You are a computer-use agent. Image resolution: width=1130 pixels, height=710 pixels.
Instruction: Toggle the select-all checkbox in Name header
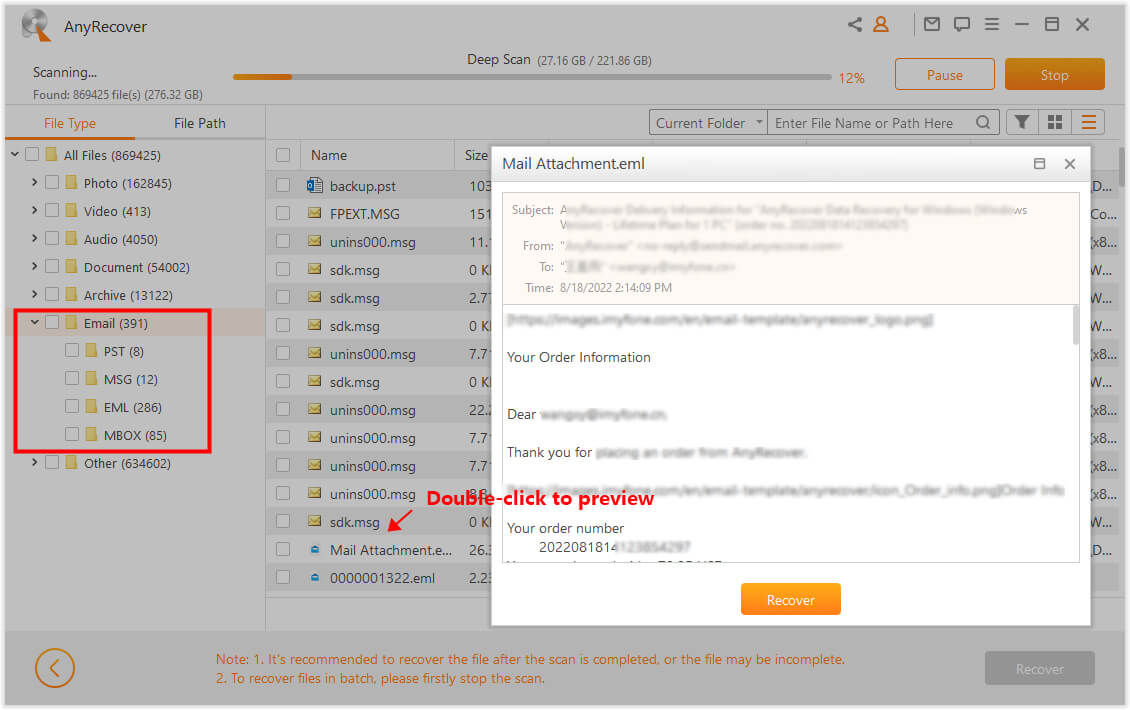(x=283, y=155)
